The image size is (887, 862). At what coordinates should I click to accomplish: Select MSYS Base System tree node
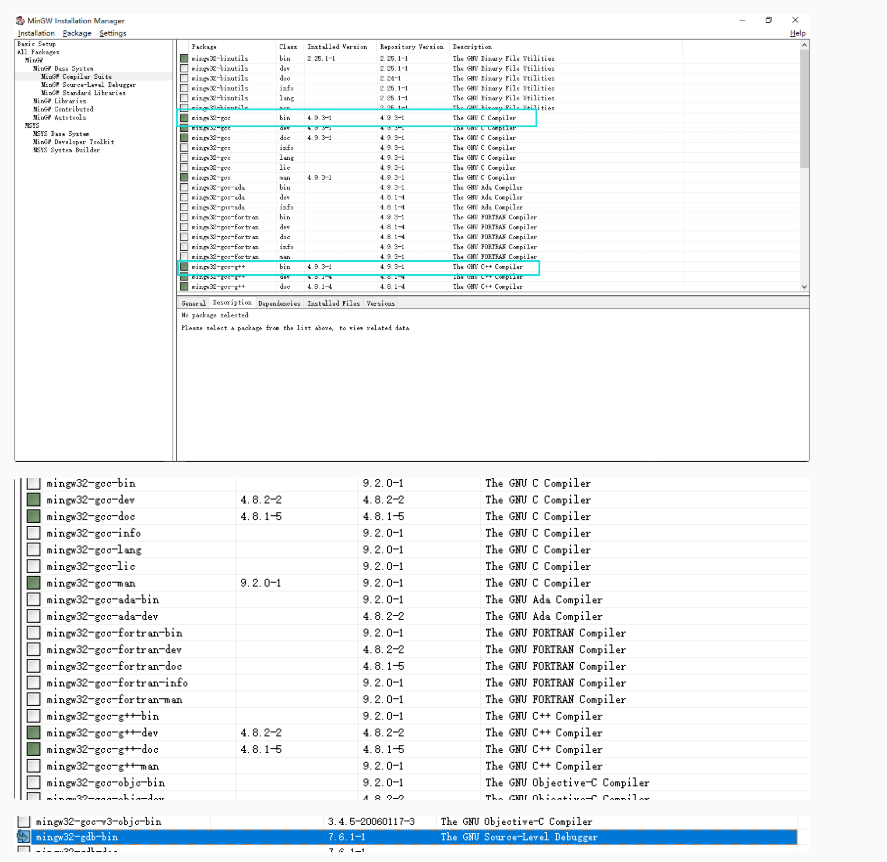(x=61, y=134)
